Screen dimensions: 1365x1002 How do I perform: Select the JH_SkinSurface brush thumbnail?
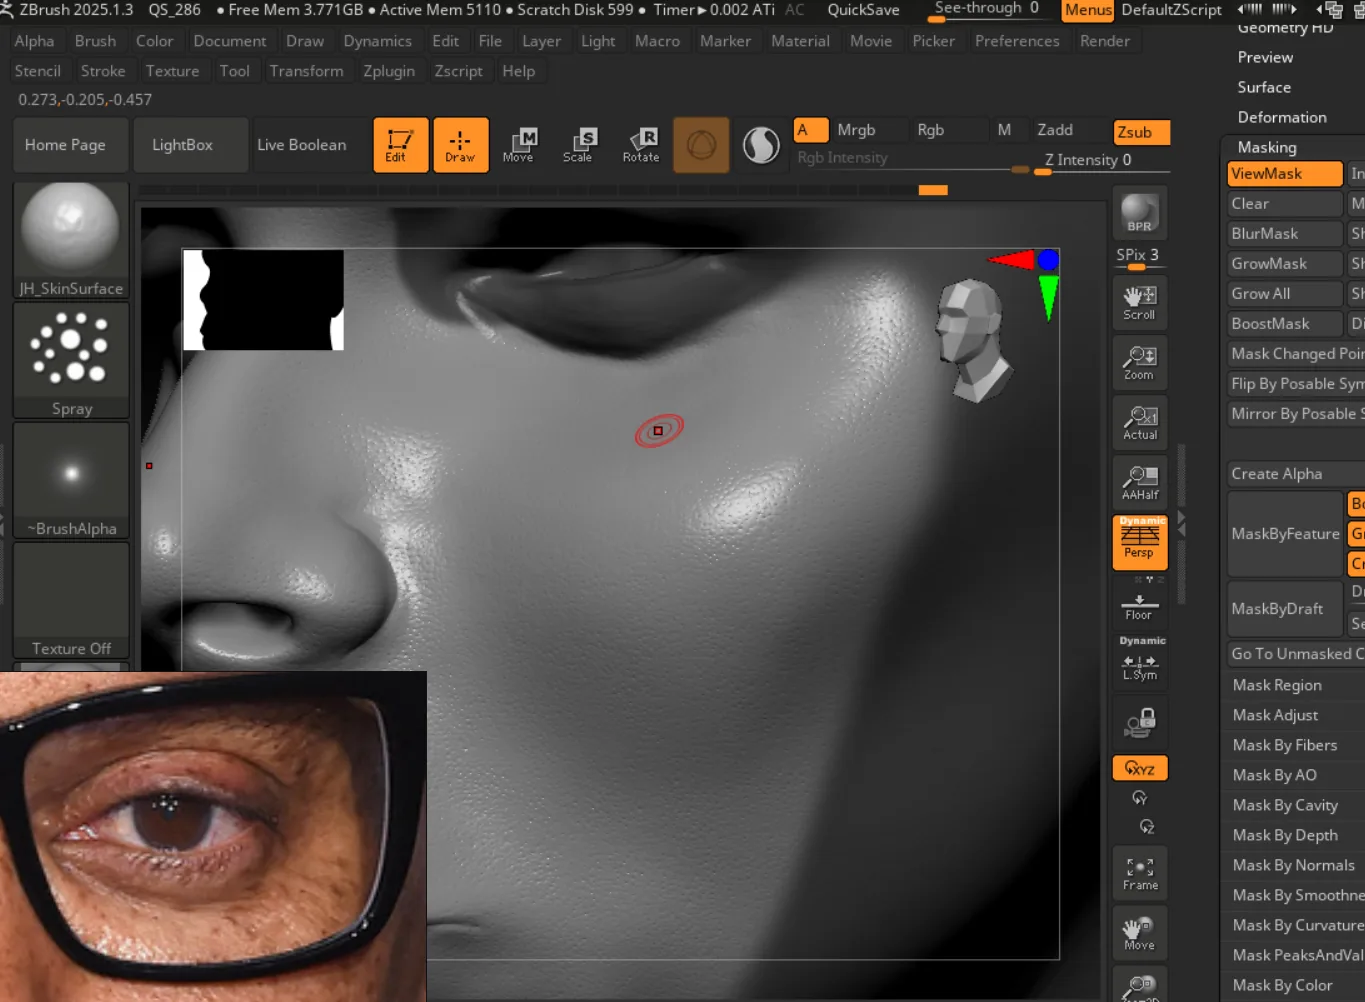70,230
